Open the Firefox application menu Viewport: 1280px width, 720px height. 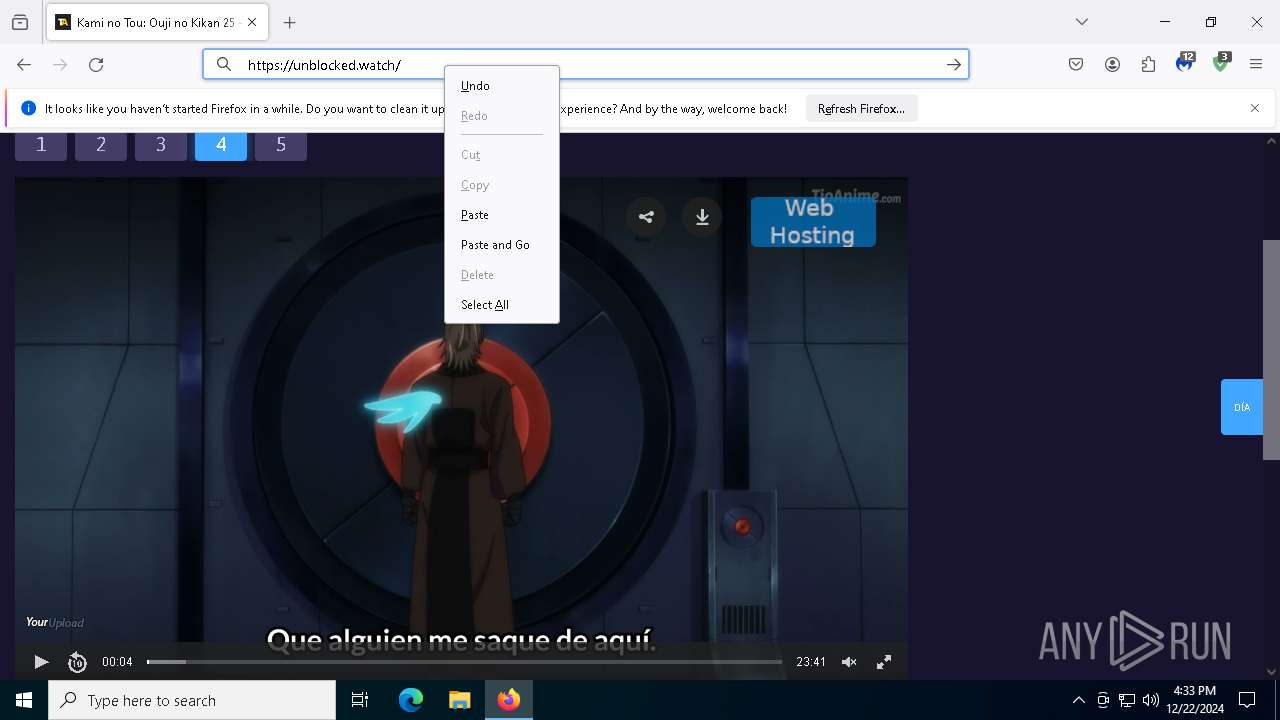(x=1256, y=64)
